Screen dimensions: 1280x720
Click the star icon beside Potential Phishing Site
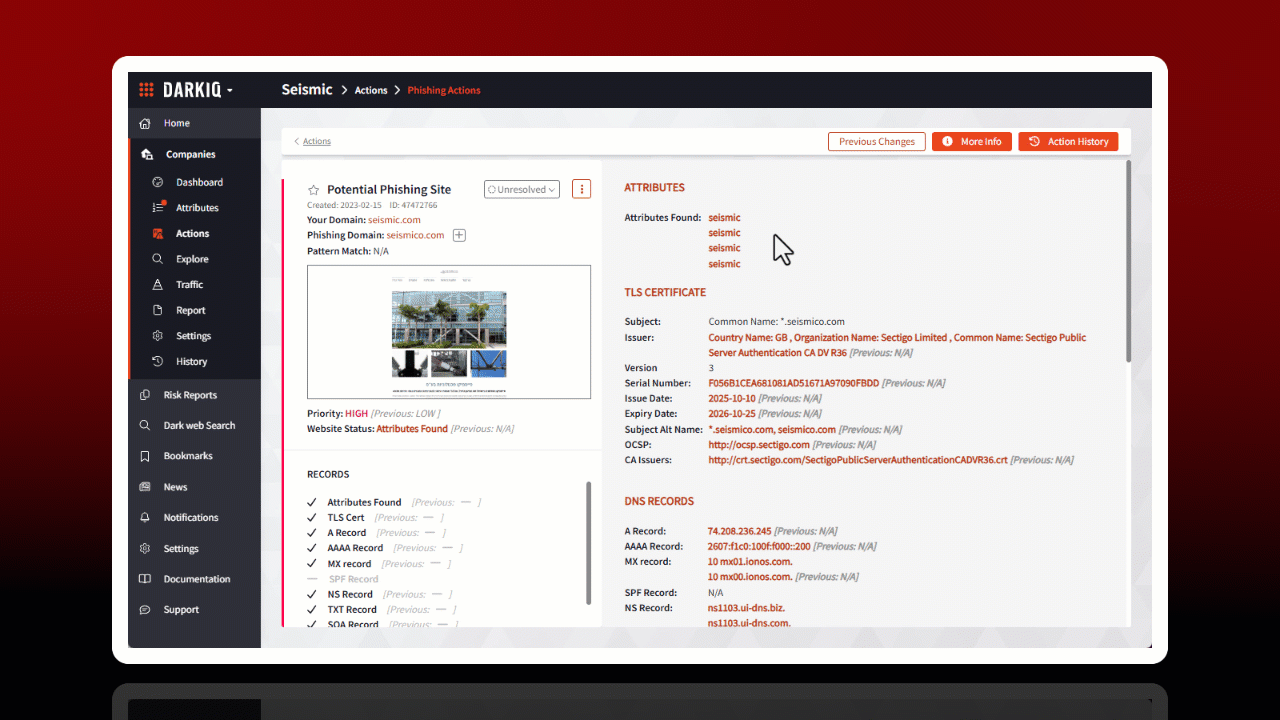coord(313,190)
